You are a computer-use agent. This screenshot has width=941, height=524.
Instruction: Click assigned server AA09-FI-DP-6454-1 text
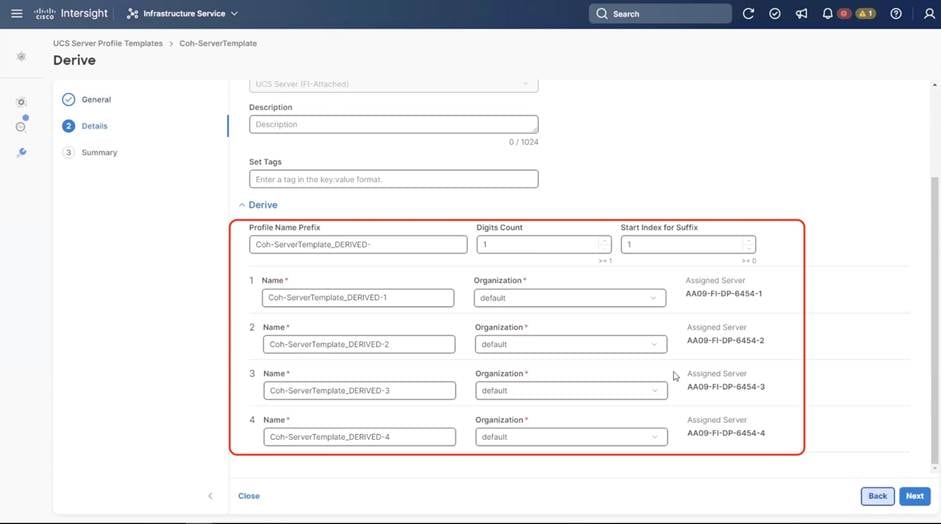tap(724, 294)
